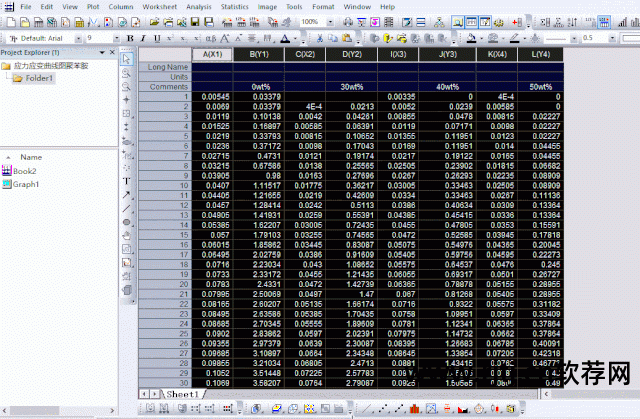This screenshot has height=419, width=640.
Task: Click the Print toolbar icon
Action: tap(347, 22)
